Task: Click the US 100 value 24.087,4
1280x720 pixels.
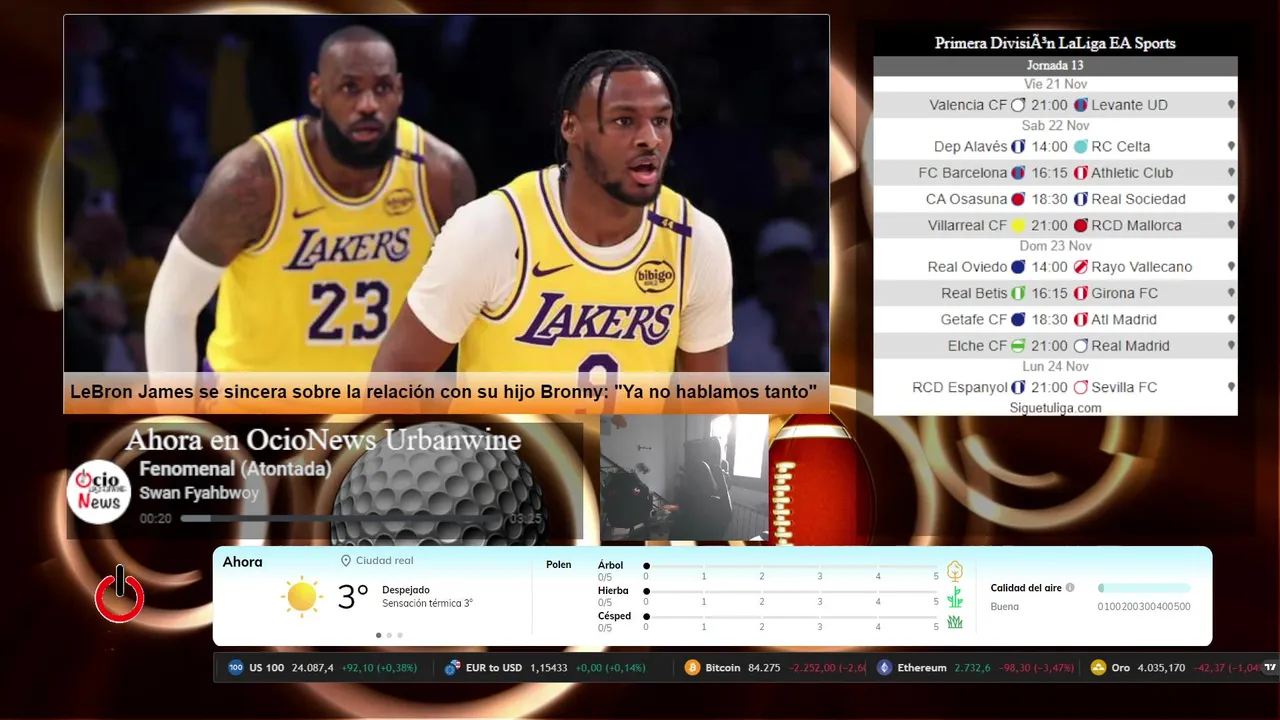Action: point(313,668)
